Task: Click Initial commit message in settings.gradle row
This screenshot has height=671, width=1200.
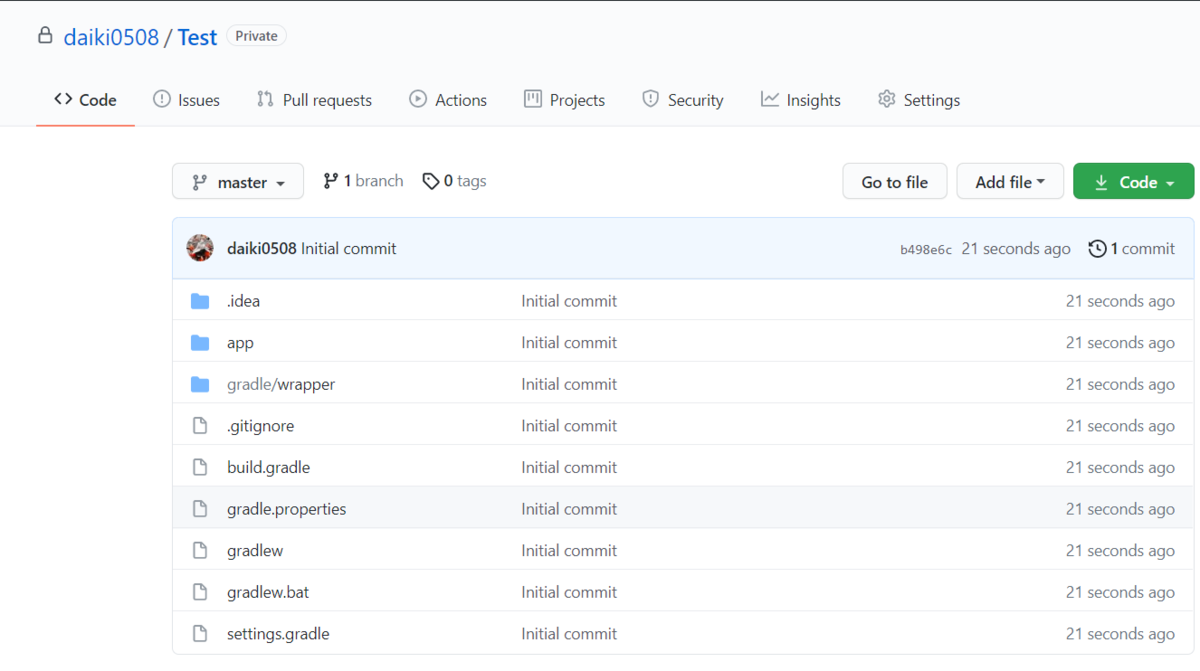Action: (x=569, y=633)
